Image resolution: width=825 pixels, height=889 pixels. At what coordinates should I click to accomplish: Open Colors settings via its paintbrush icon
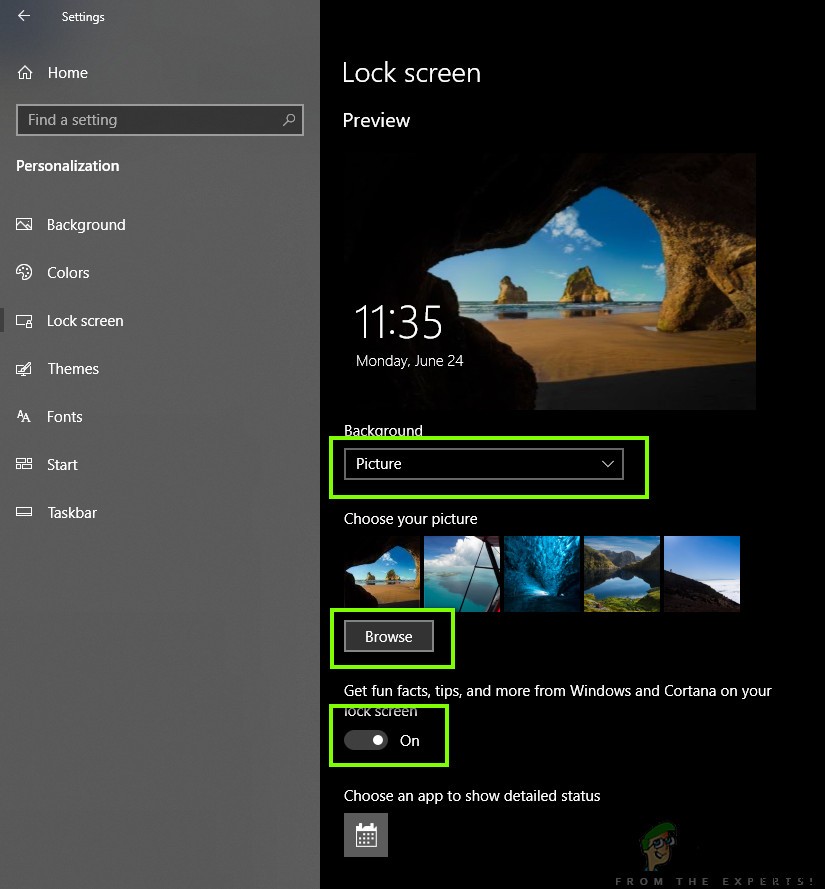click(x=23, y=272)
